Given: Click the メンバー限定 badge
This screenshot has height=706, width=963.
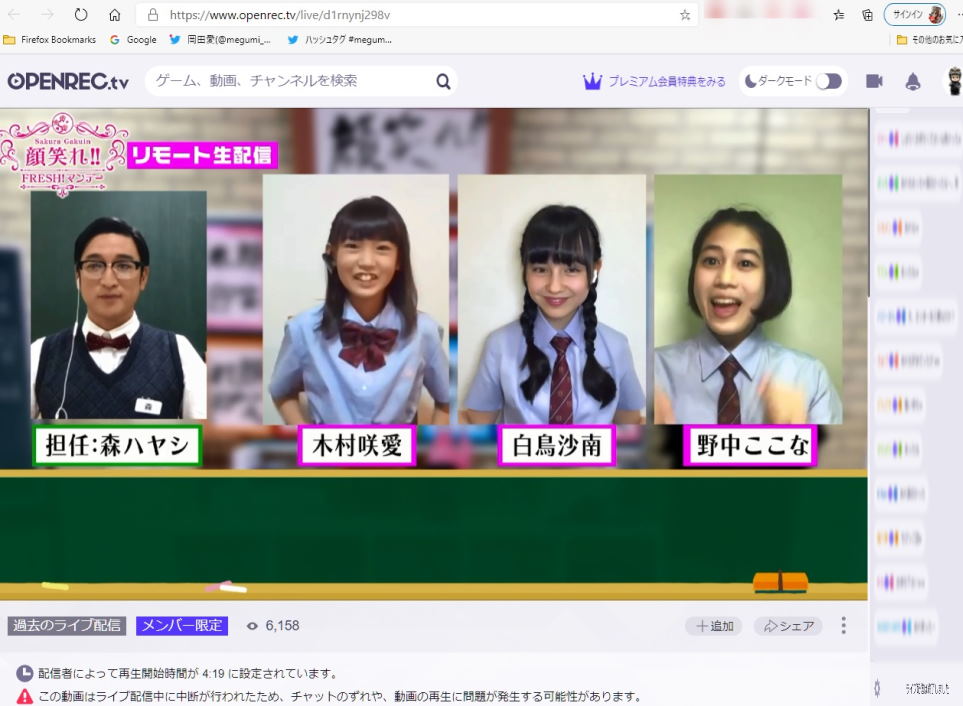Looking at the screenshot, I should pyautogui.click(x=182, y=626).
